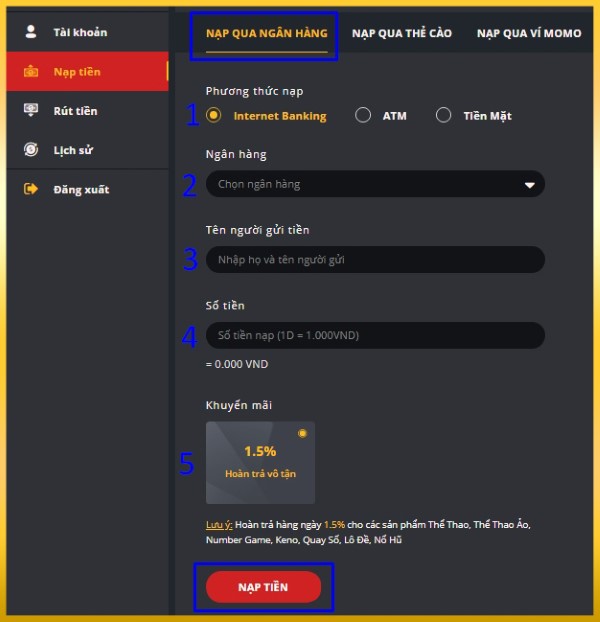Open the Chọn ngân hàng dropdown
Image resolution: width=600 pixels, height=622 pixels.
coord(375,184)
